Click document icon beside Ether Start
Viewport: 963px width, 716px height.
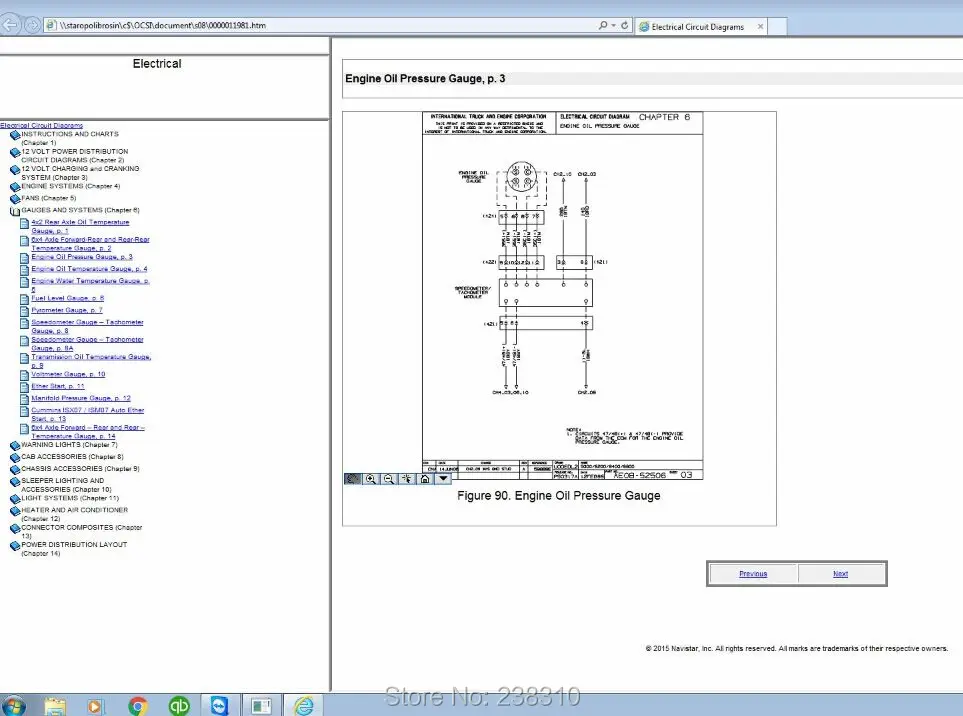click(25, 387)
